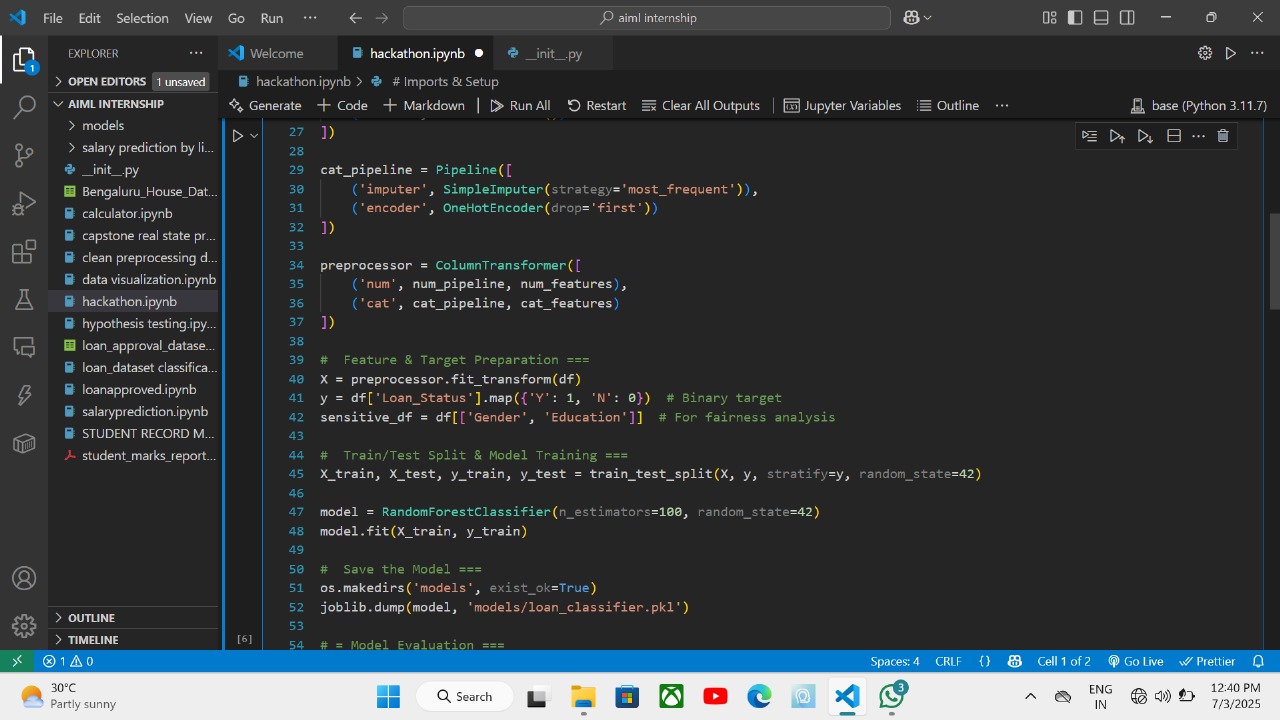Click the aiml internship search box
The height and width of the screenshot is (720, 1280).
coord(647,18)
